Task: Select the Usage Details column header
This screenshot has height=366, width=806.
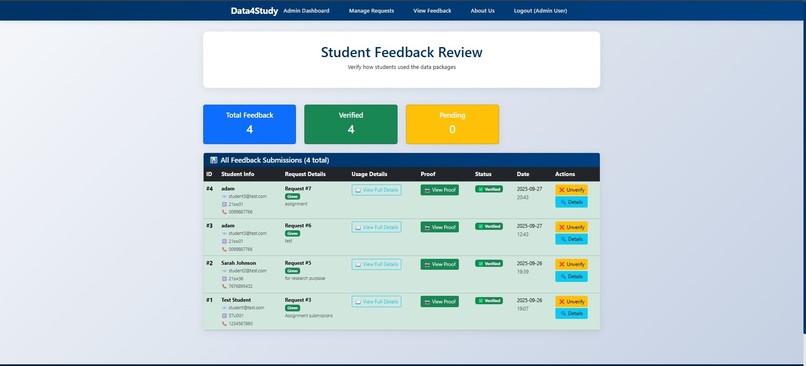Action: (369, 174)
